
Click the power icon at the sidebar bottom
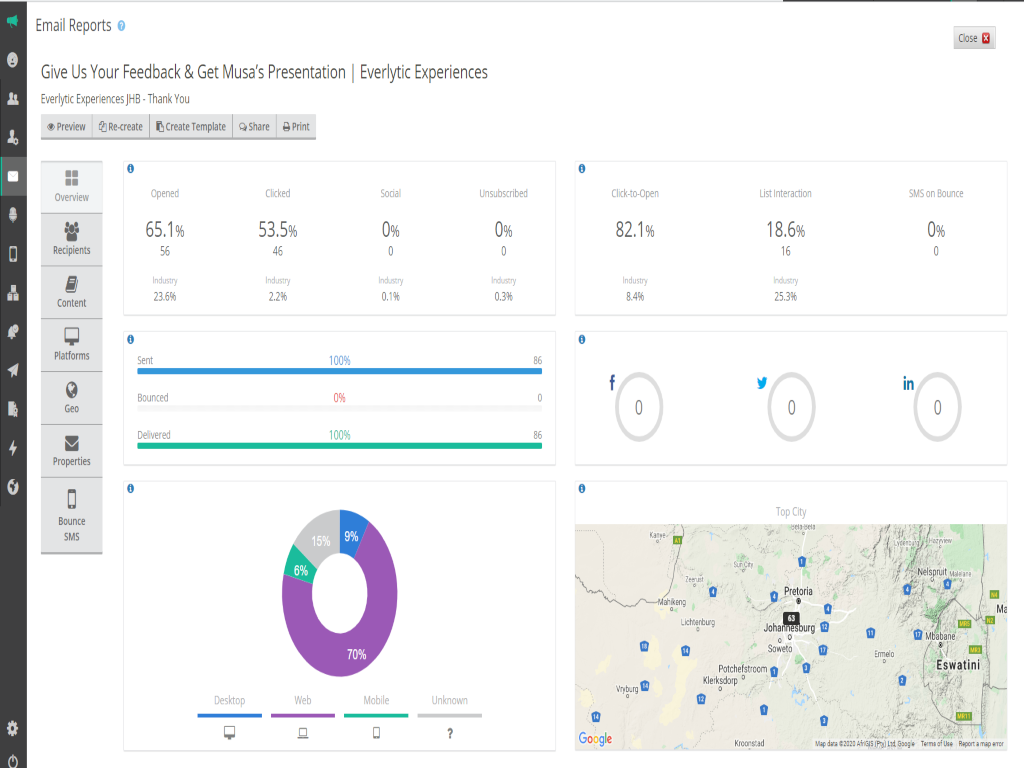click(x=13, y=760)
